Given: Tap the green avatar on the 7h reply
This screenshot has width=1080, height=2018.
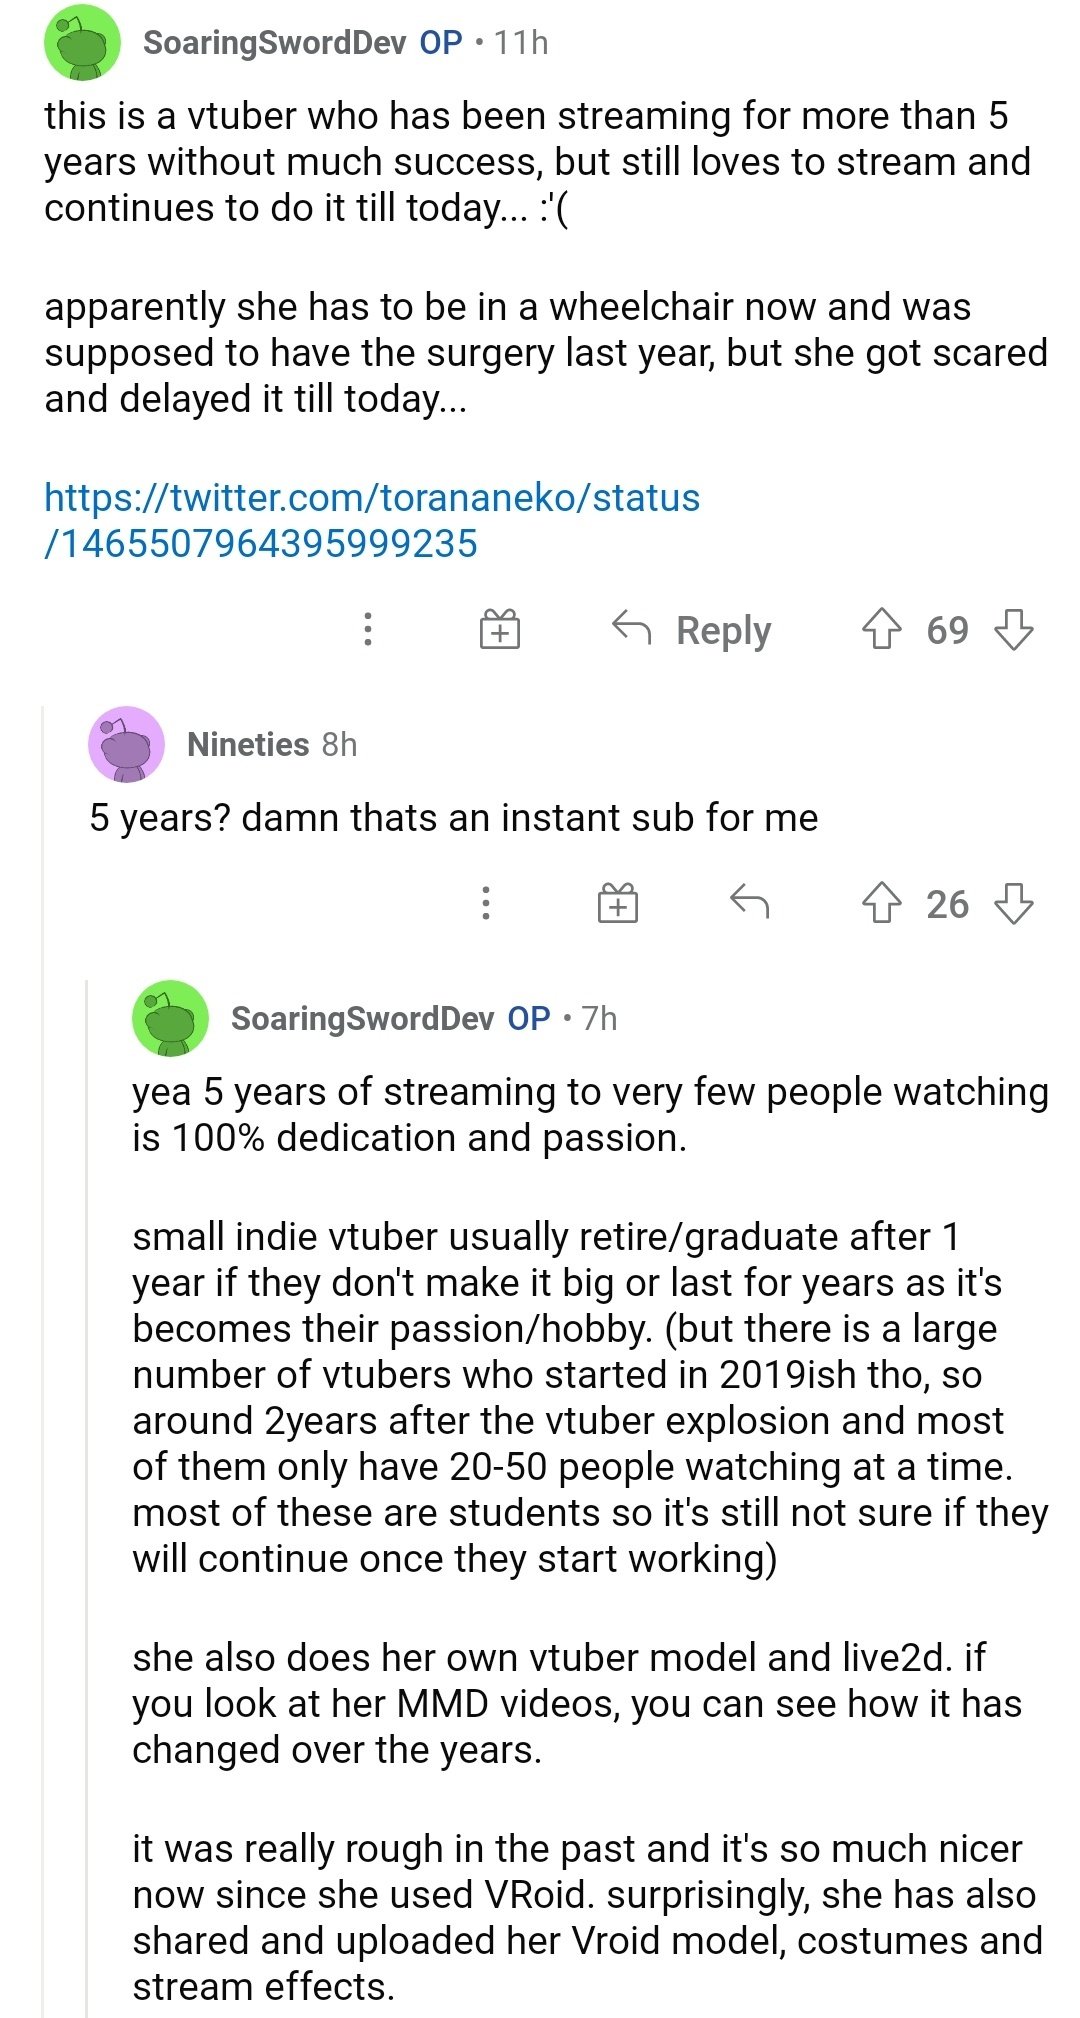Looking at the screenshot, I should click(x=170, y=1018).
